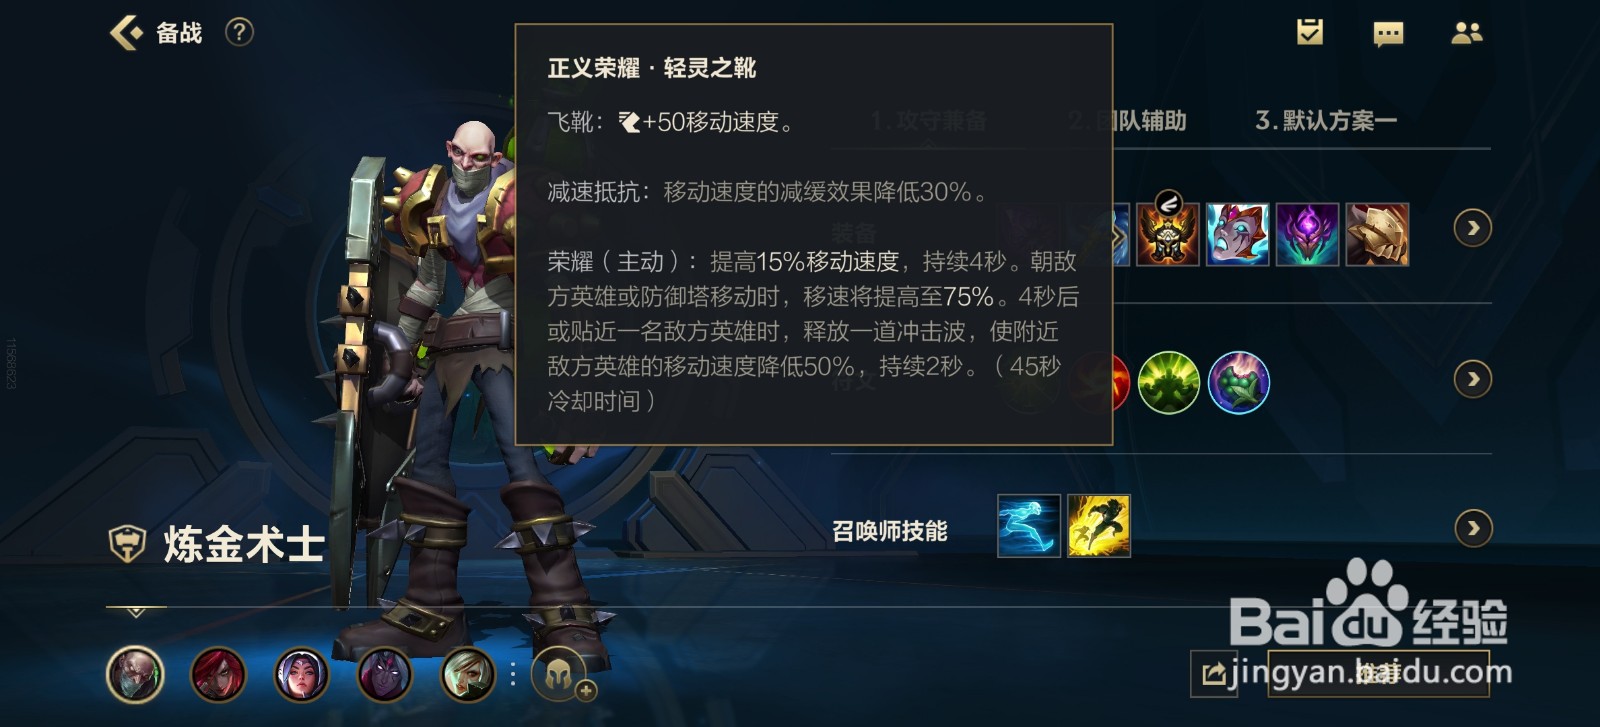Open the checklist task icon
1600x727 pixels.
pos(1310,32)
